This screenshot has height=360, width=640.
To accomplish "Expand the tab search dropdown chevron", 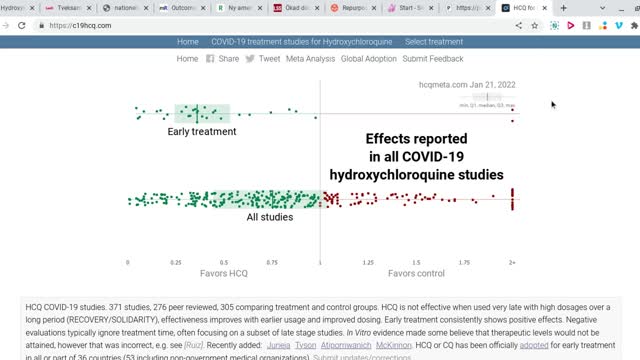I will [602, 8].
